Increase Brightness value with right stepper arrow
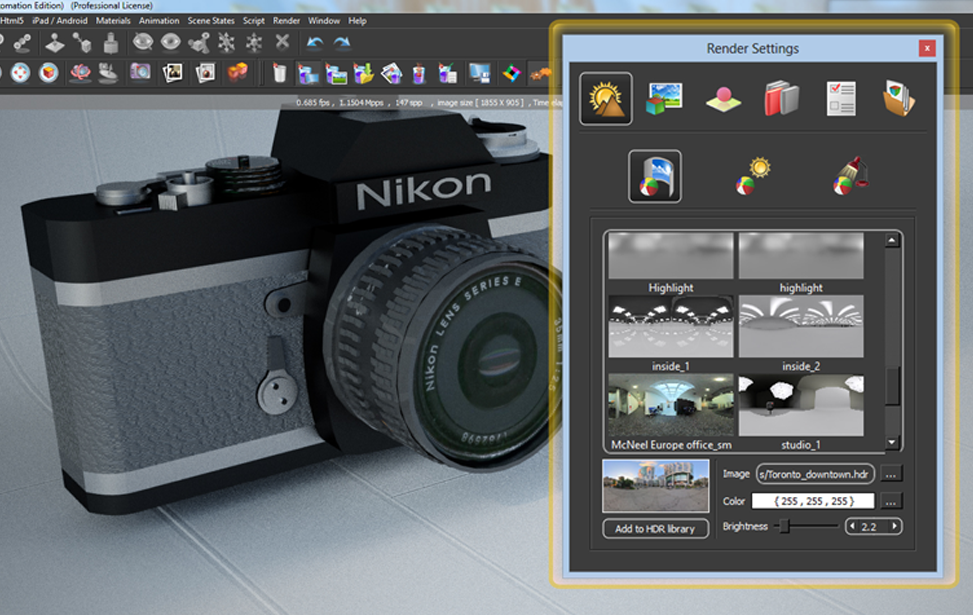973x615 pixels. (x=894, y=526)
